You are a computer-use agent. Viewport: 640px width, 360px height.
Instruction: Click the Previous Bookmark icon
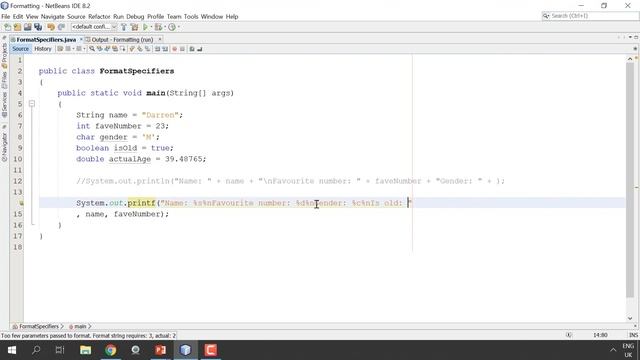[131, 49]
